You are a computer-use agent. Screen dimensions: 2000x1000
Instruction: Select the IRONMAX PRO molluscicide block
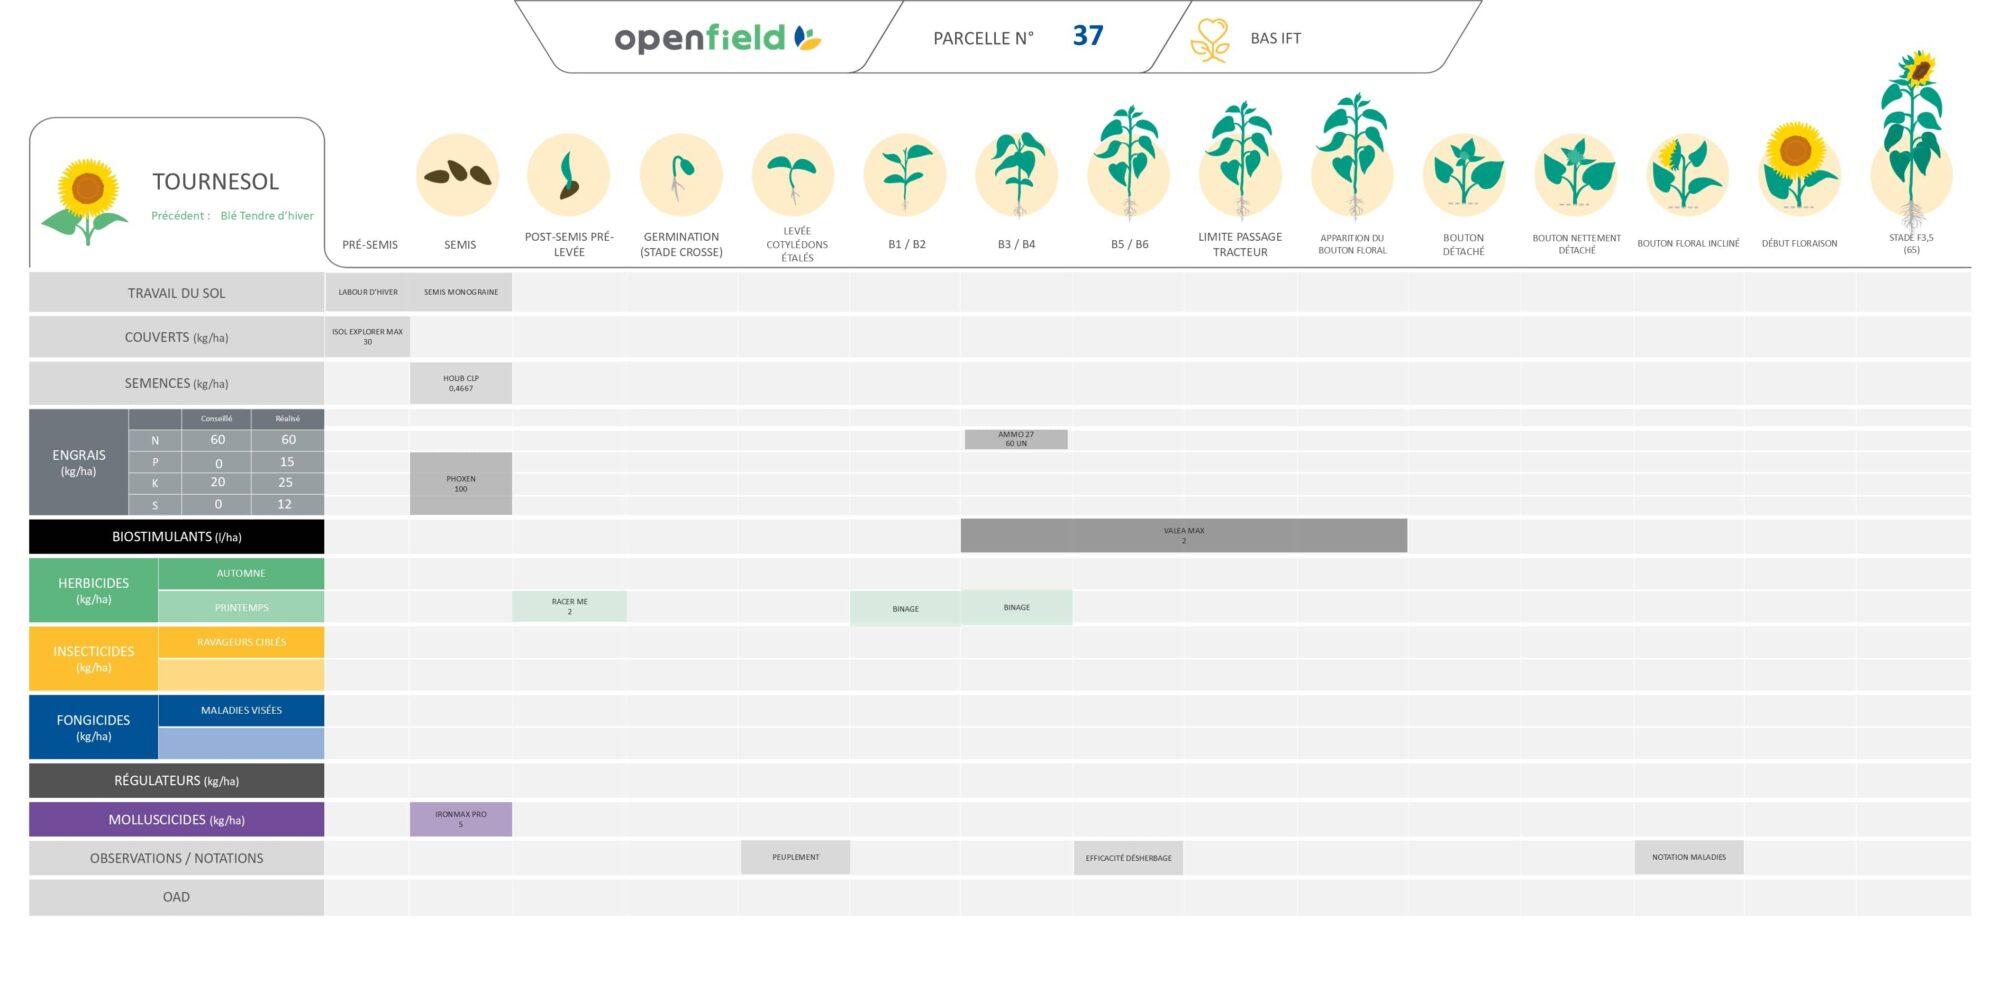click(x=460, y=819)
